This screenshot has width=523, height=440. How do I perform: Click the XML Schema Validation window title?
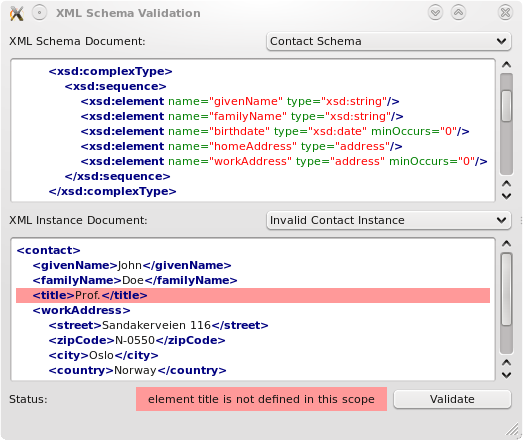(x=128, y=13)
